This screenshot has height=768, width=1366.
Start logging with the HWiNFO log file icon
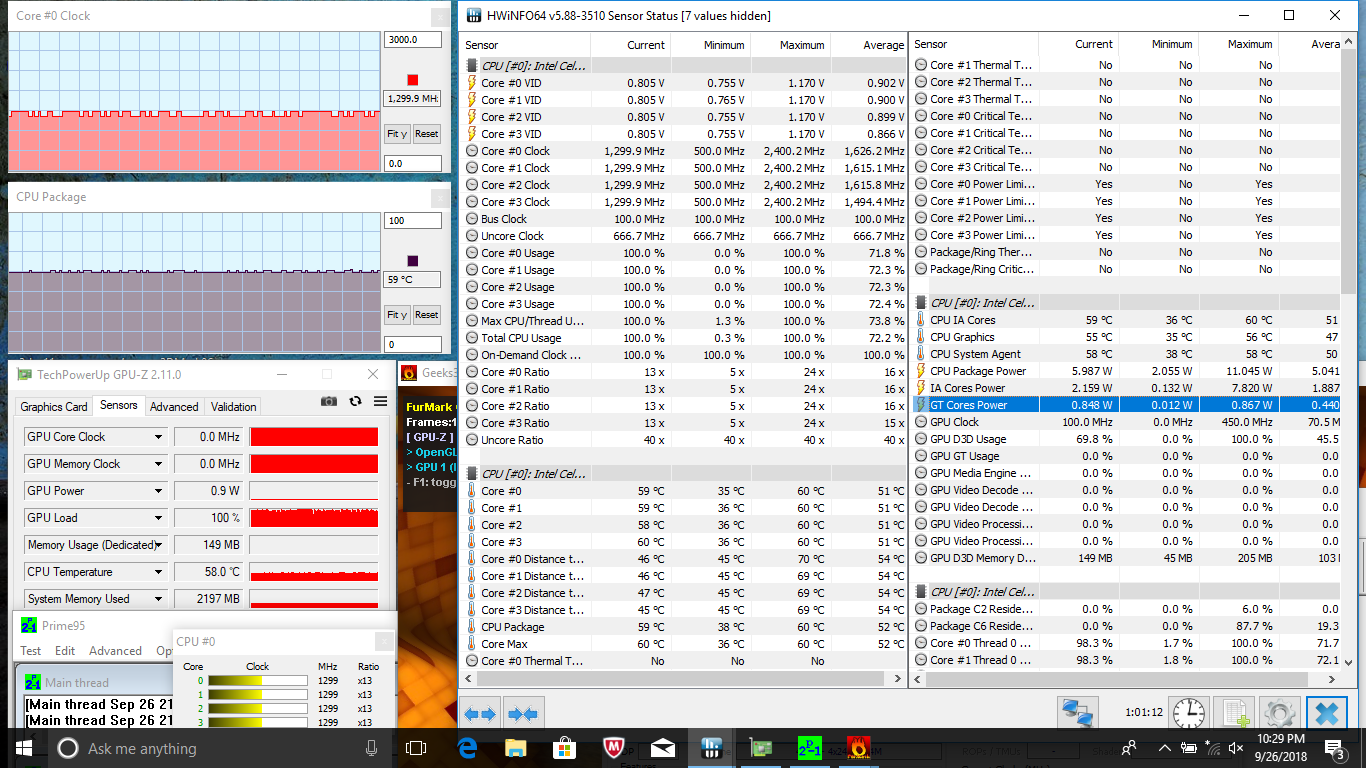pyautogui.click(x=1235, y=713)
